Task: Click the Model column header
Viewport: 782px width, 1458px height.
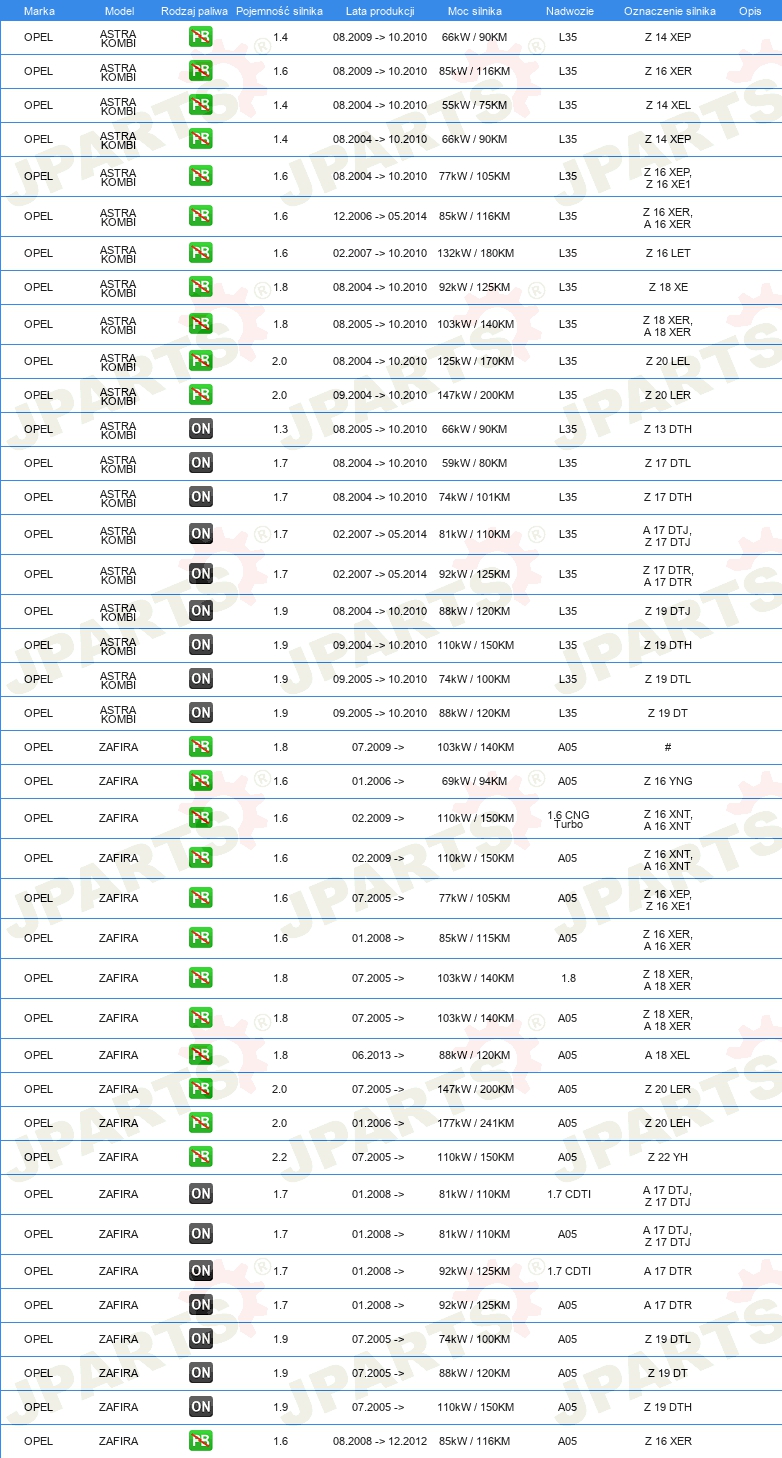Action: click(x=119, y=11)
